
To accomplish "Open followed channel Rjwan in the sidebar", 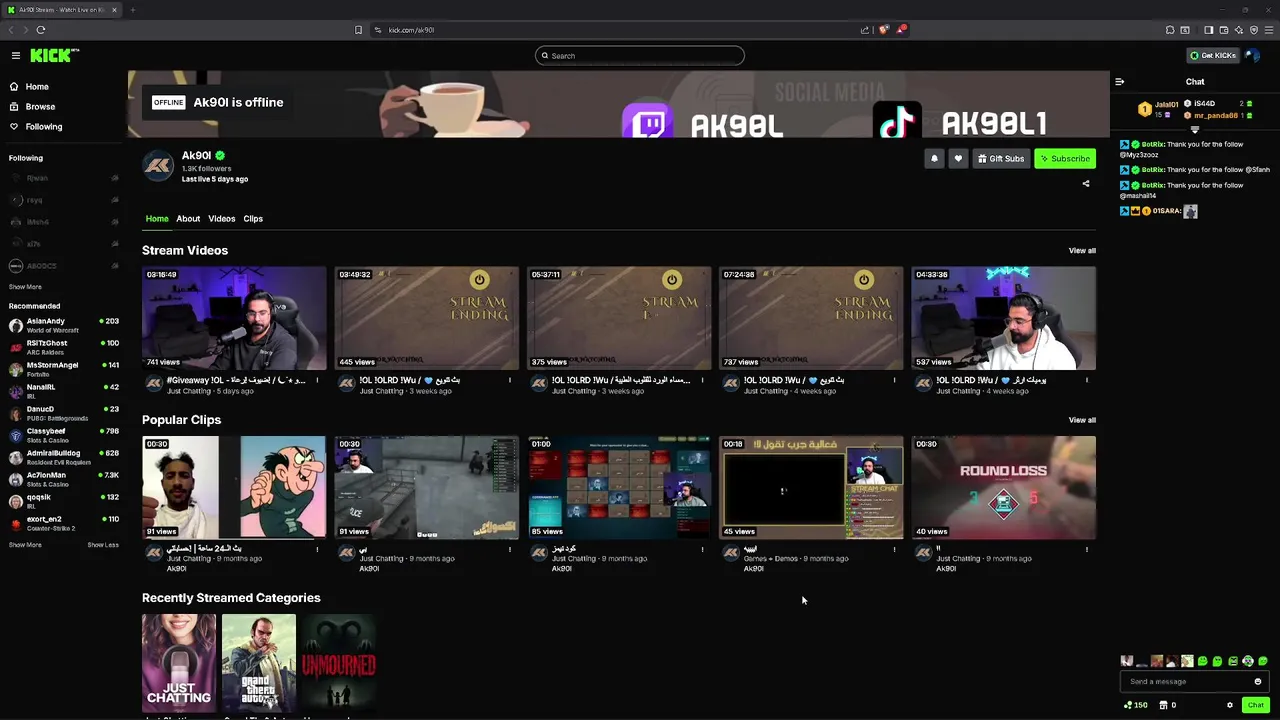I will pyautogui.click(x=64, y=178).
